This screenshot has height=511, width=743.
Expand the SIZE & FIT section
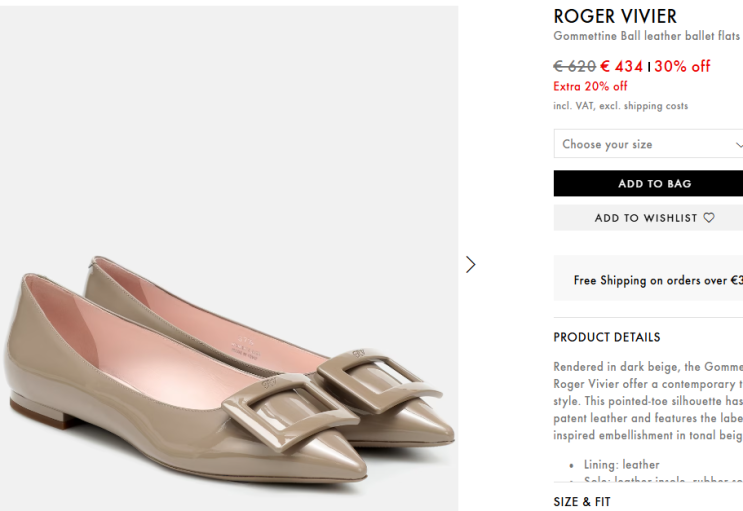(x=582, y=501)
